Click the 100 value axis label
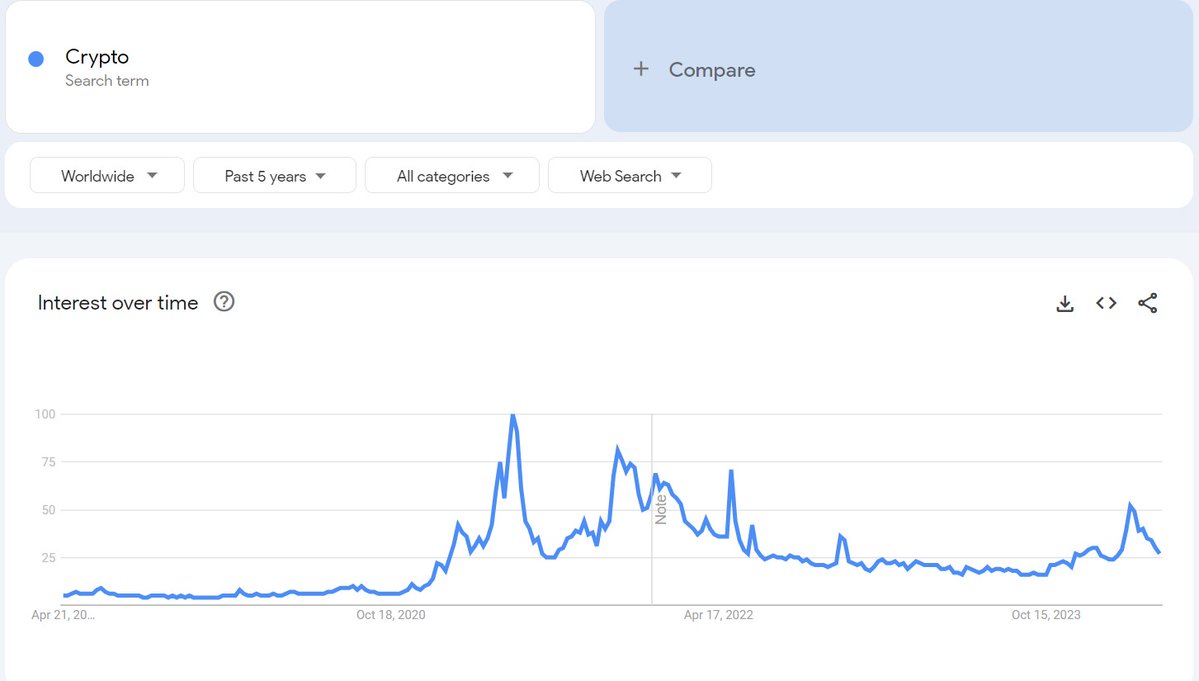Image resolution: width=1199 pixels, height=681 pixels. pyautogui.click(x=43, y=414)
